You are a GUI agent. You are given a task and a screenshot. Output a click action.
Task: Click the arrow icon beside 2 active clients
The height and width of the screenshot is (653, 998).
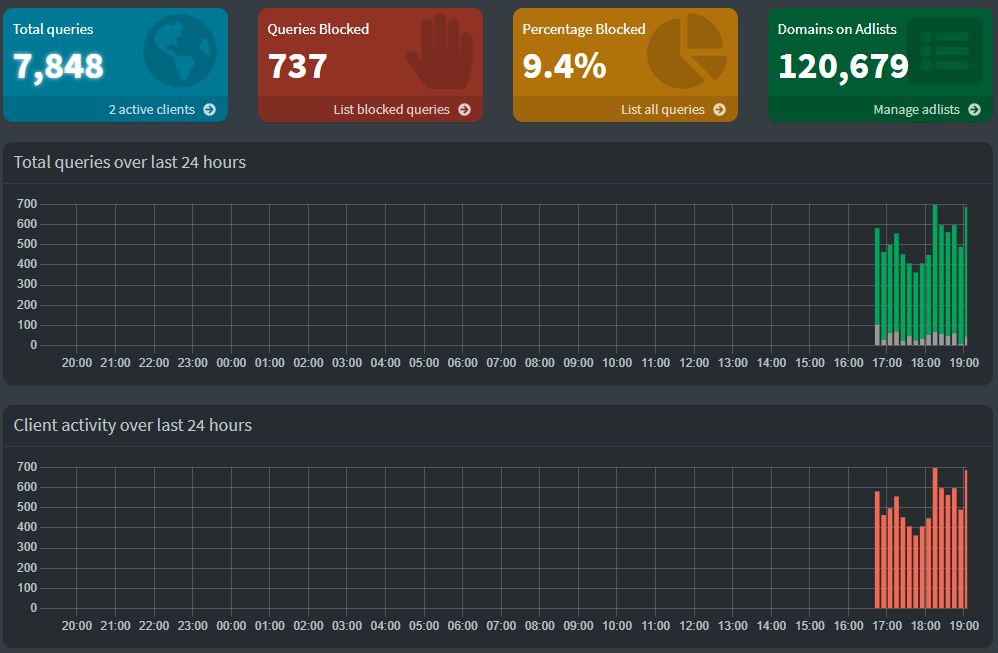coord(209,109)
